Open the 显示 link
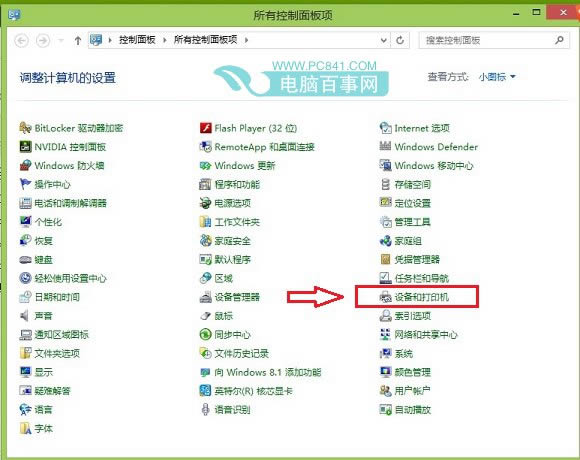The image size is (580, 460). pos(44,372)
